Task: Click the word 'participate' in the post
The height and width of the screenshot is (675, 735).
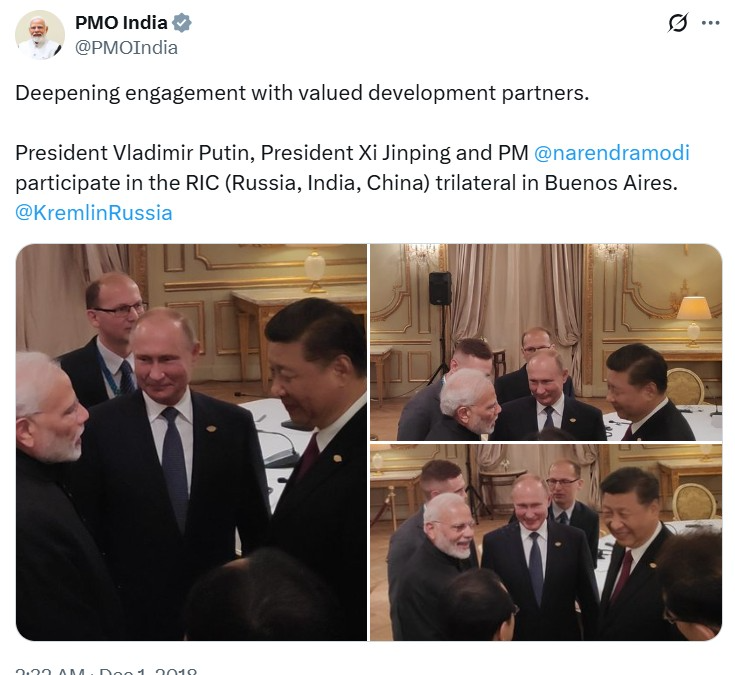Action: tap(61, 184)
